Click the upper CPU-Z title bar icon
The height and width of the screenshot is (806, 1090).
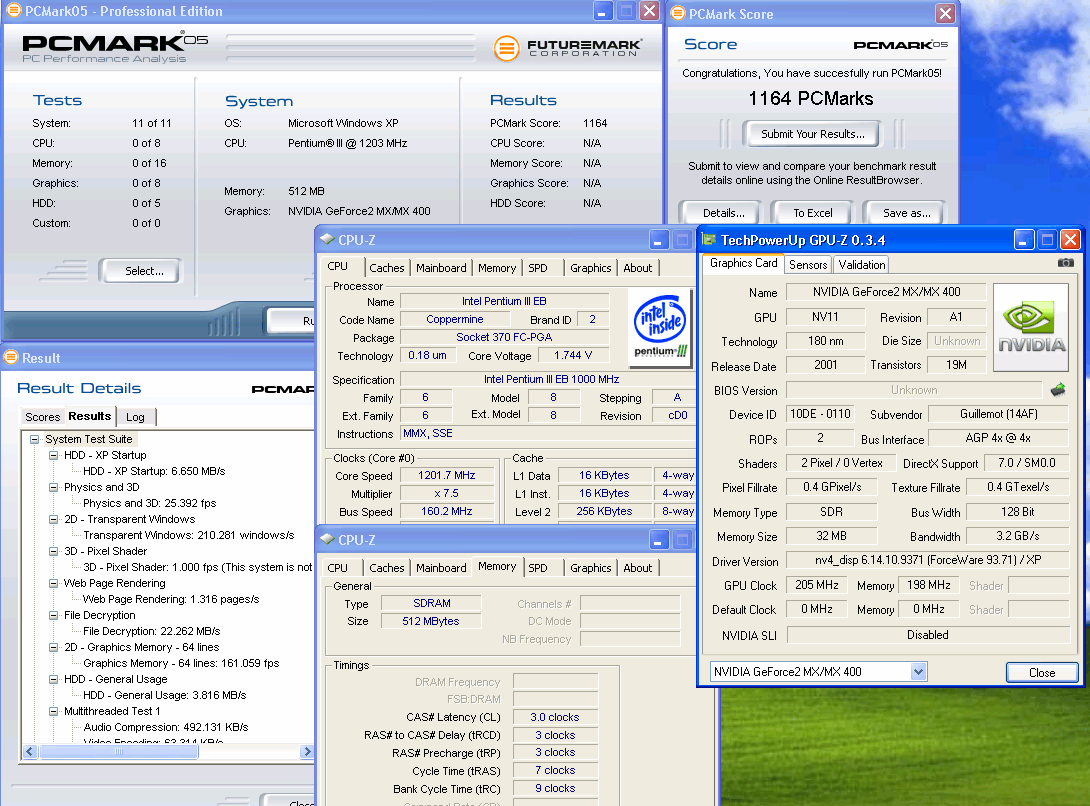[x=327, y=239]
